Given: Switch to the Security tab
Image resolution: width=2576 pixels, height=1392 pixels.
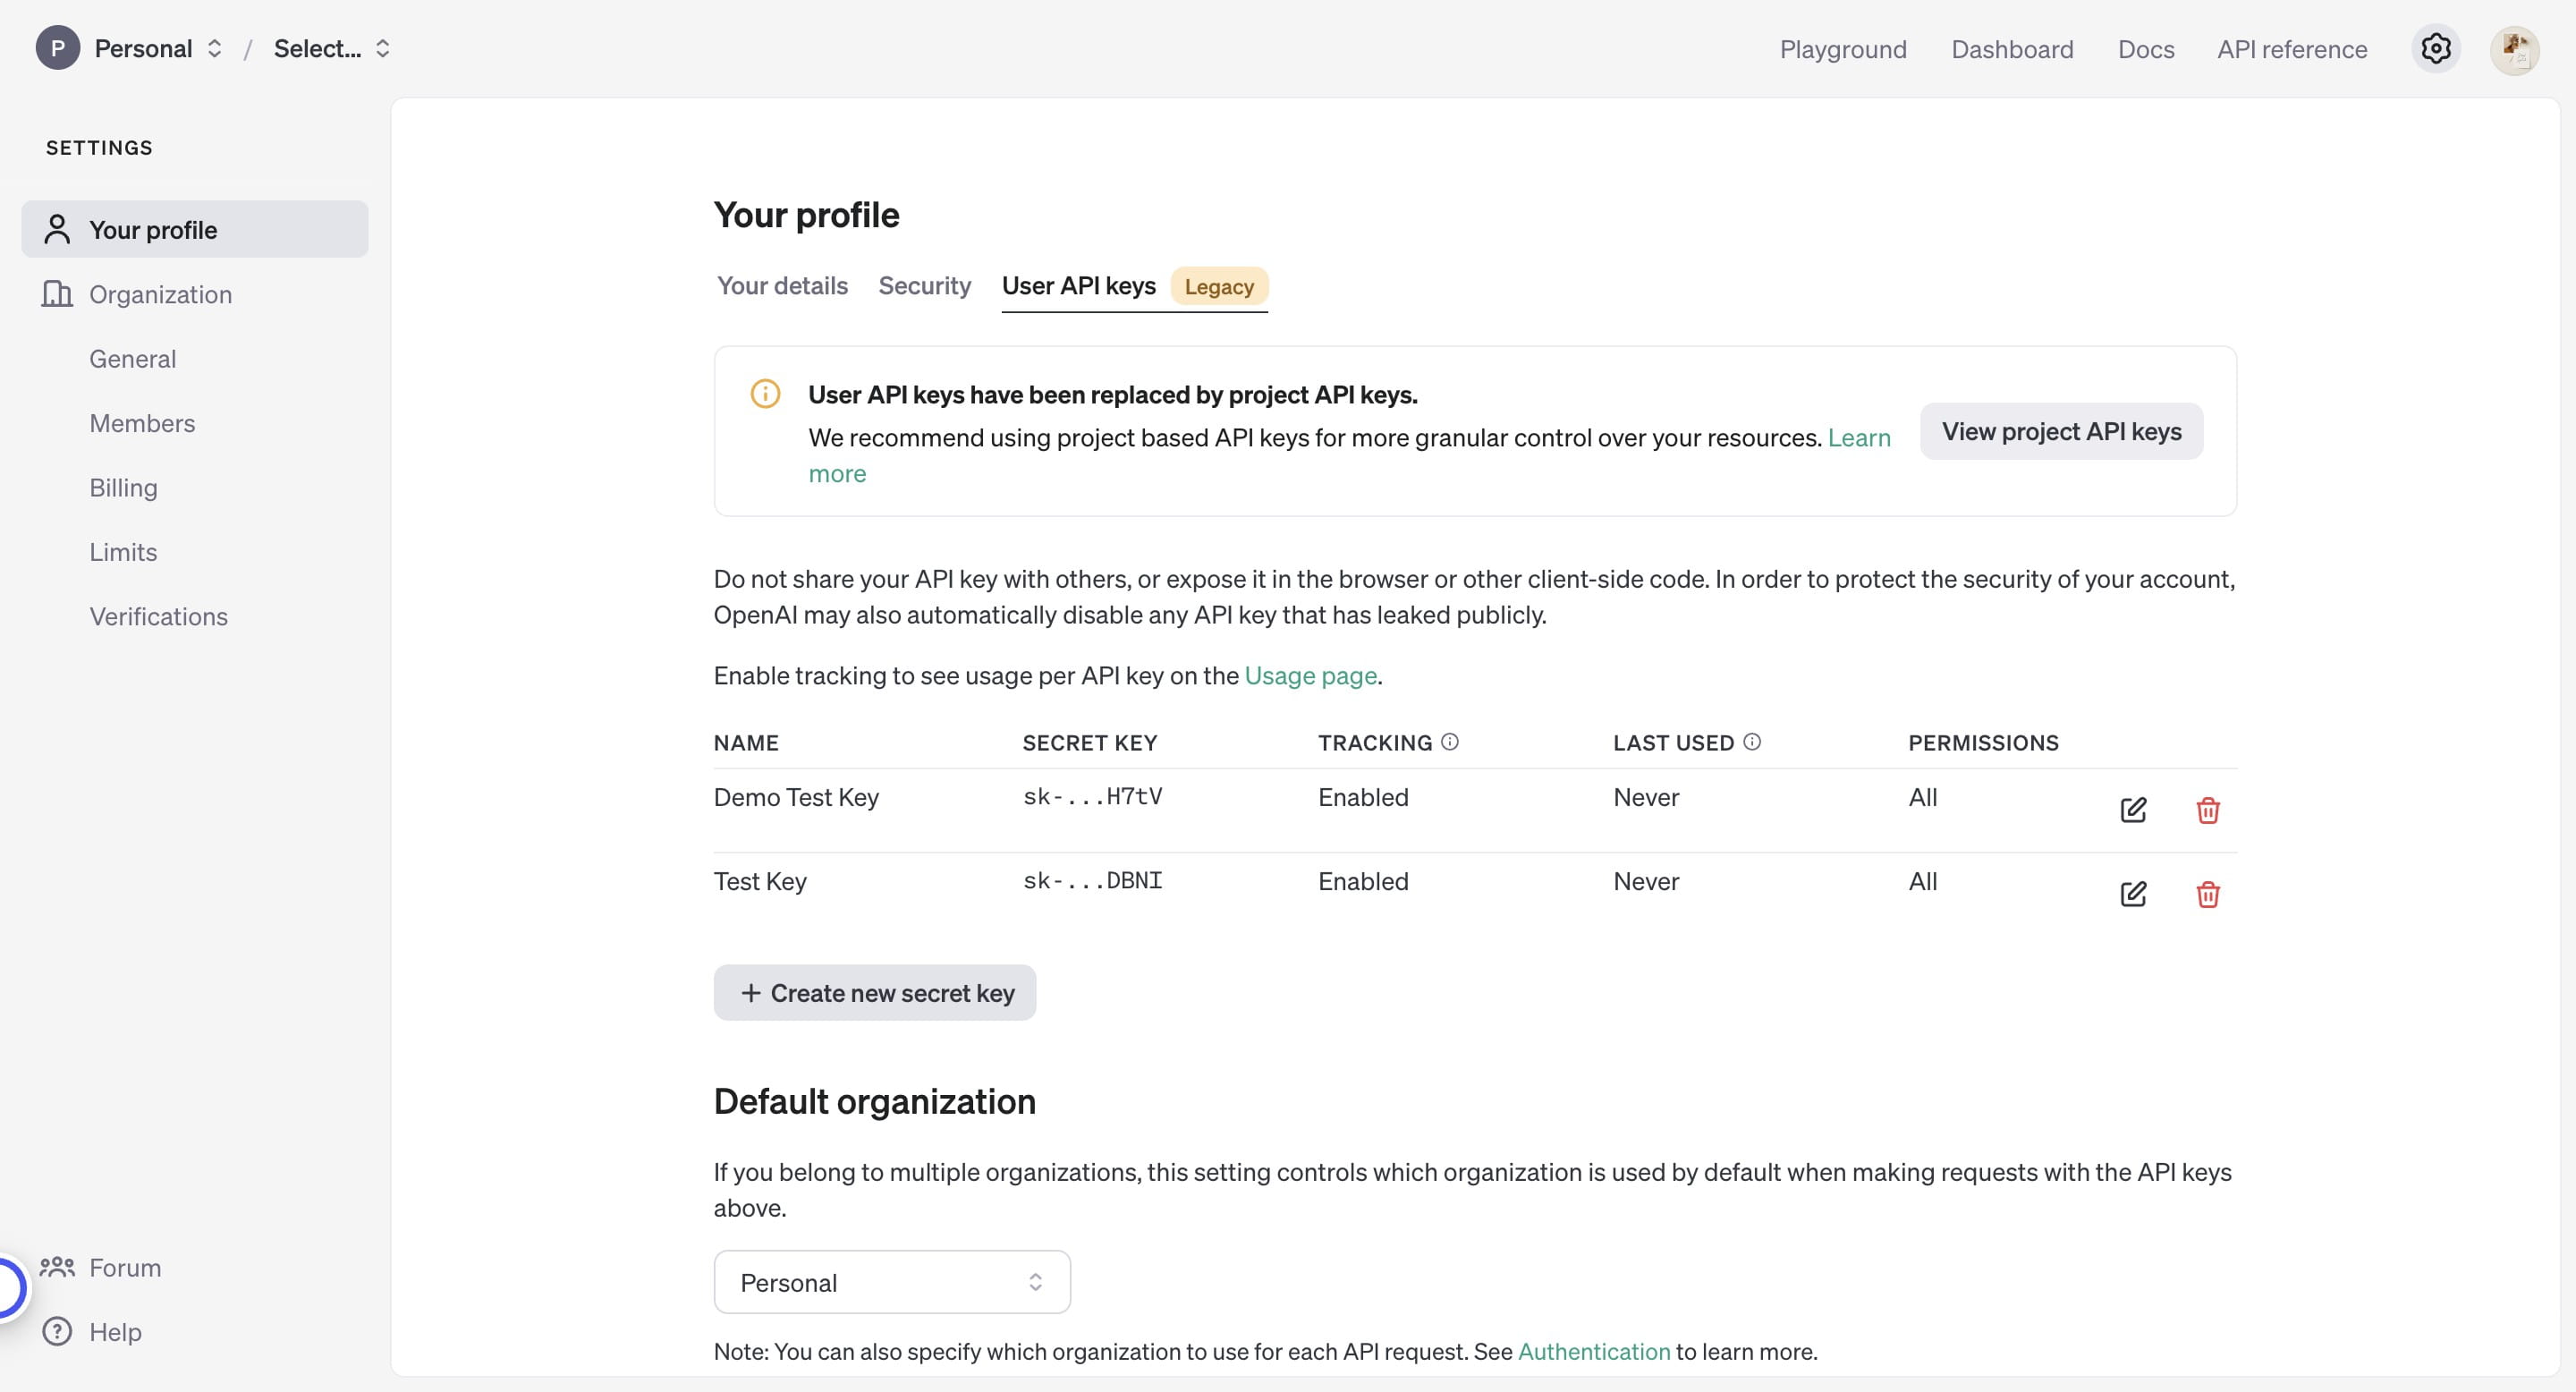Looking at the screenshot, I should 924,286.
